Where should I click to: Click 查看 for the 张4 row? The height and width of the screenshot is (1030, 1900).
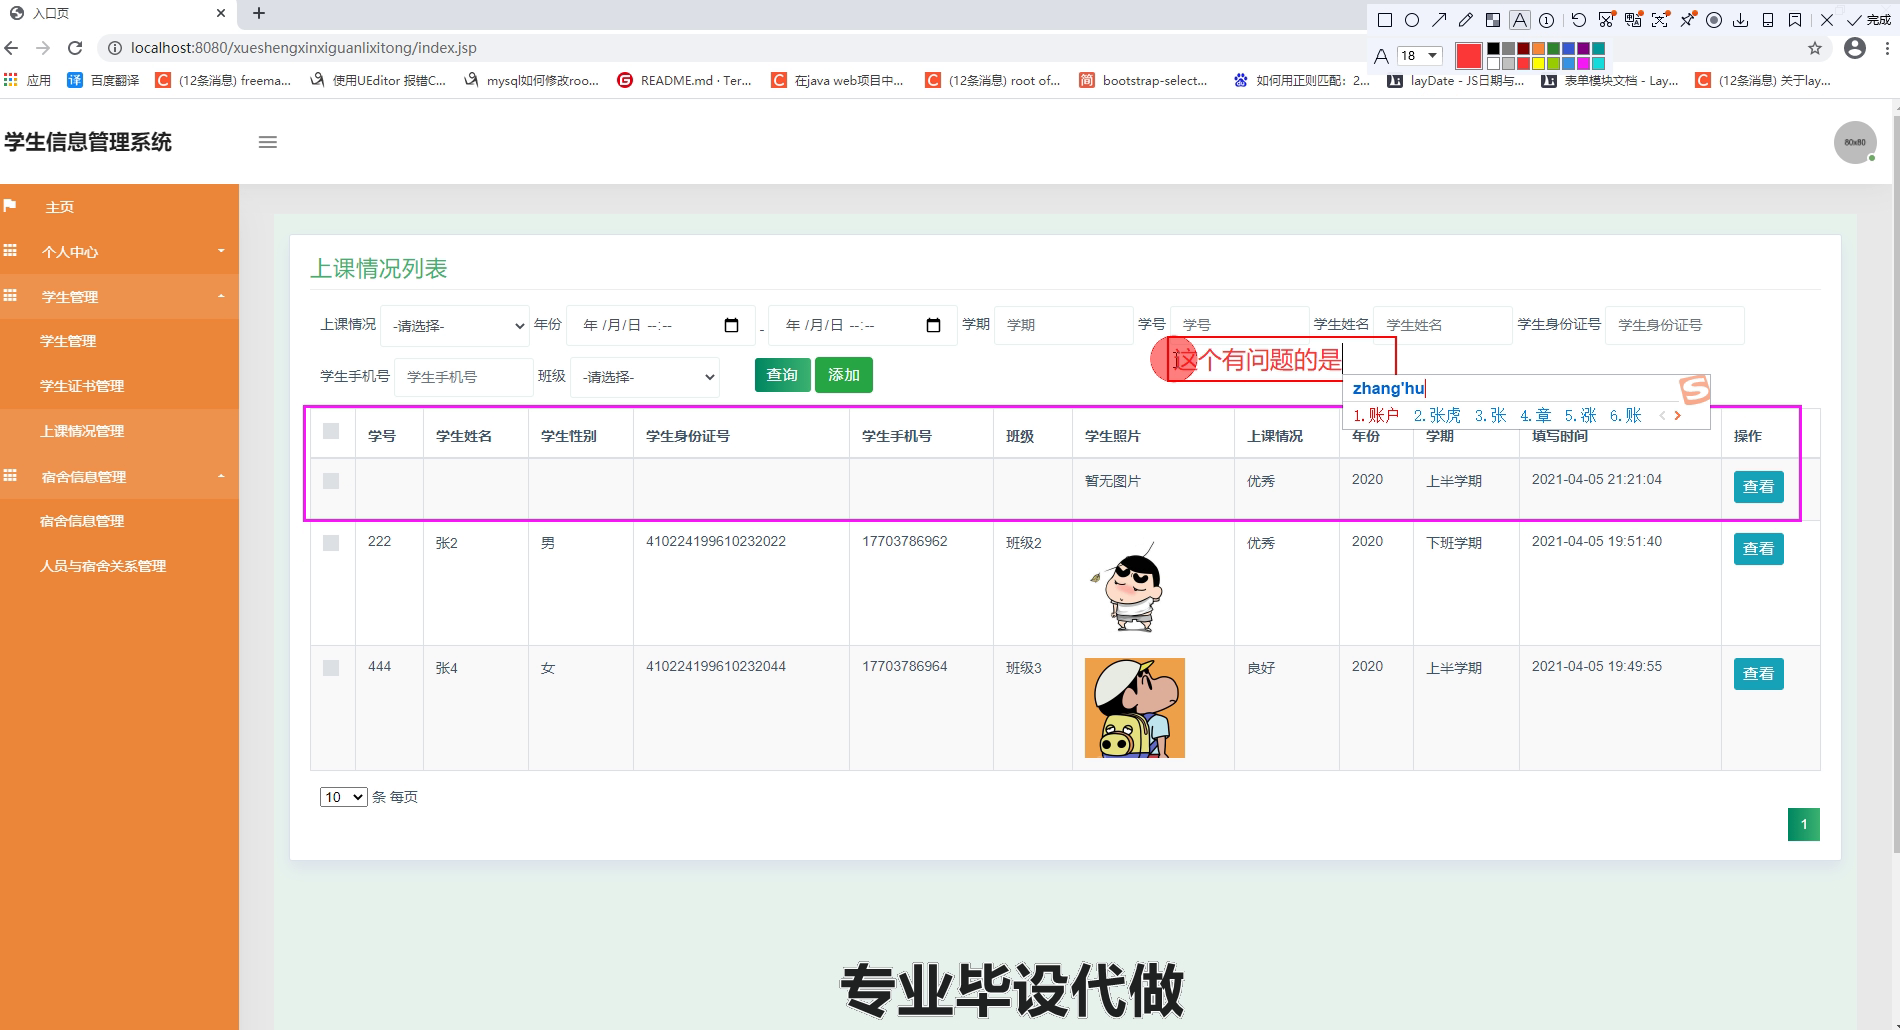[x=1758, y=674]
